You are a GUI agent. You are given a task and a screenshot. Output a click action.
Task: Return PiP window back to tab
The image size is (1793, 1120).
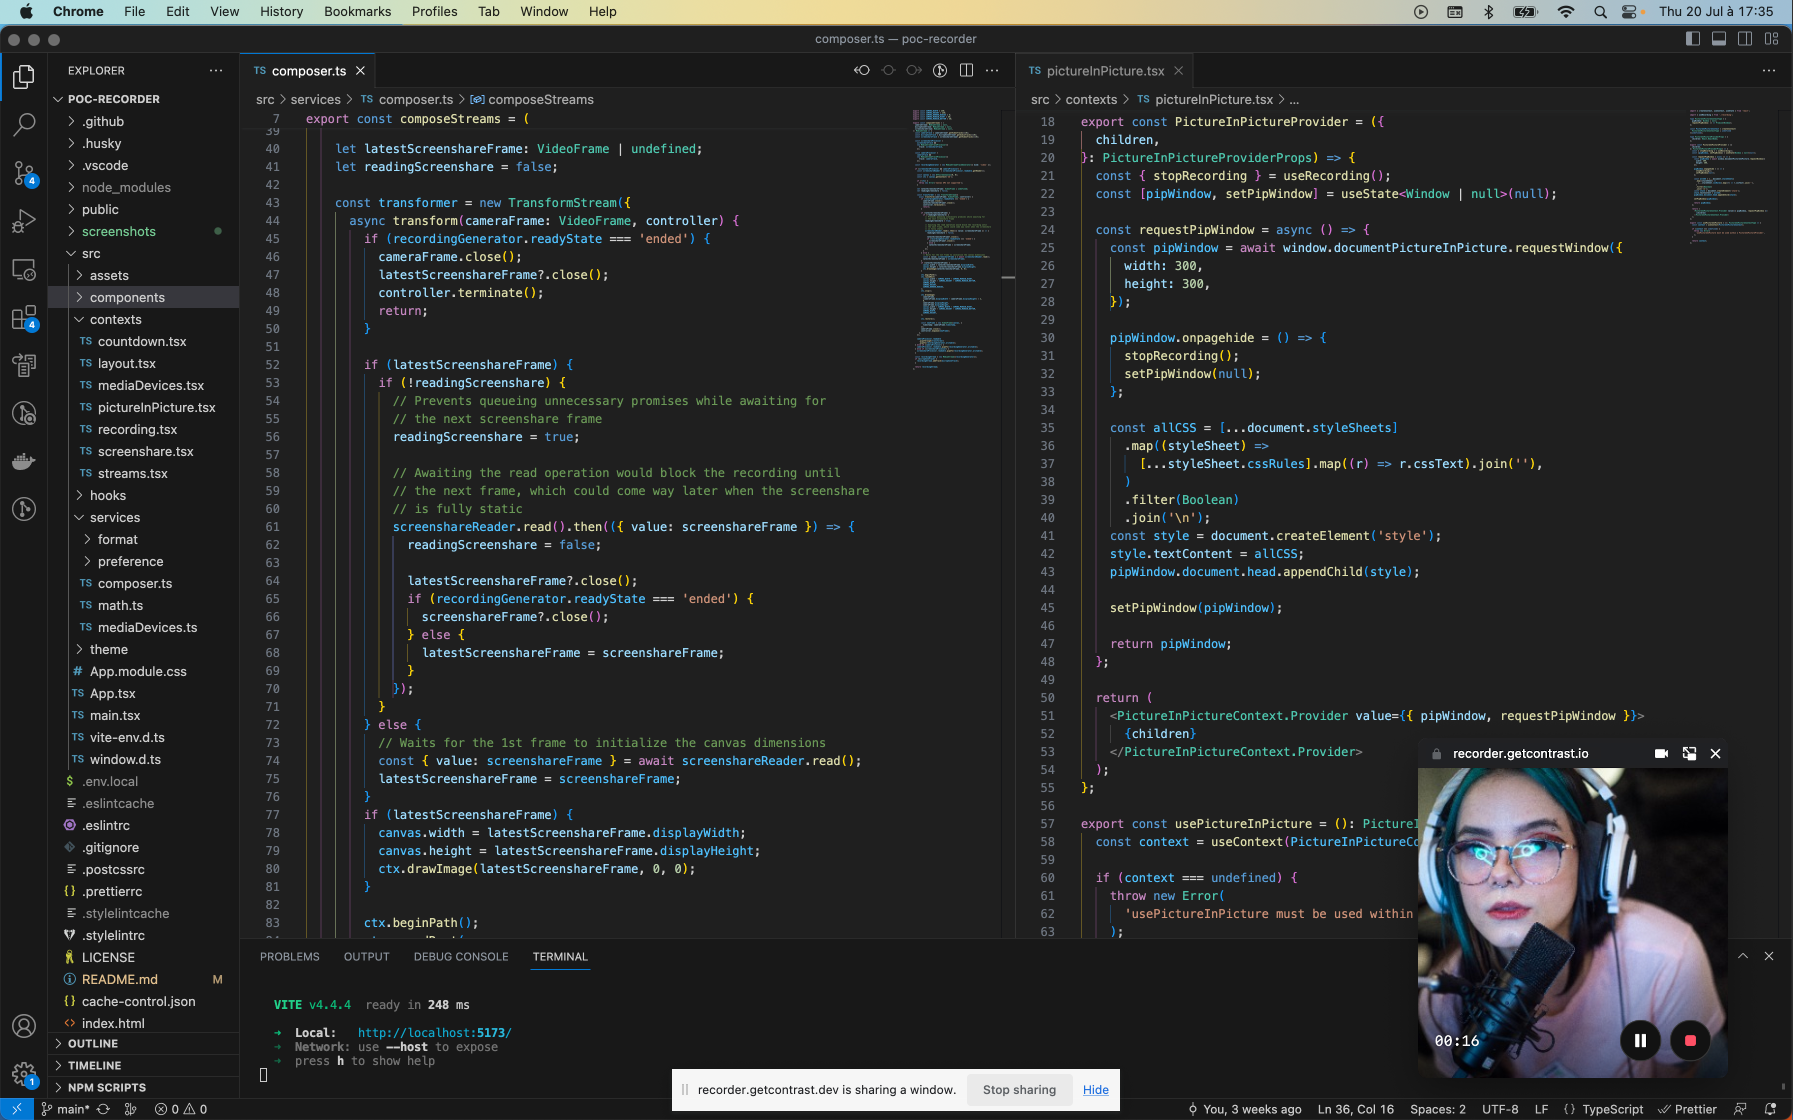(1689, 754)
